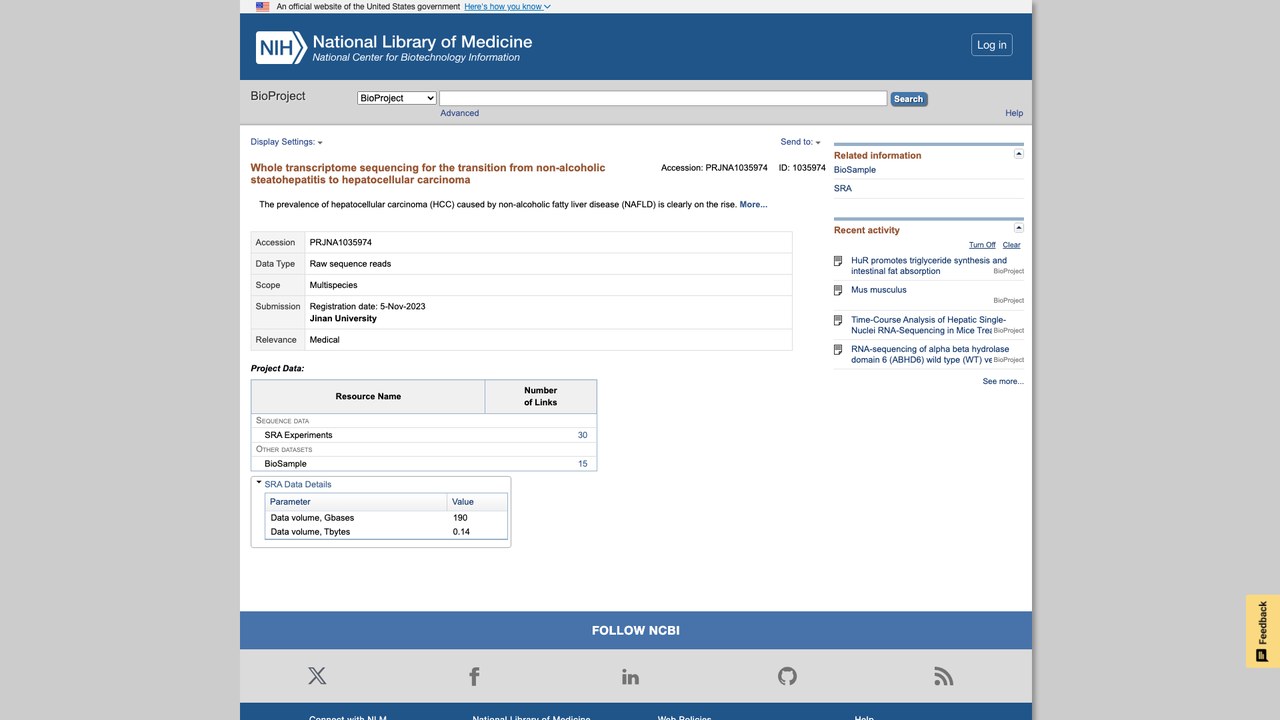The width and height of the screenshot is (1280, 720).
Task: Click document icon beside Mus musculus
Action: click(x=838, y=290)
